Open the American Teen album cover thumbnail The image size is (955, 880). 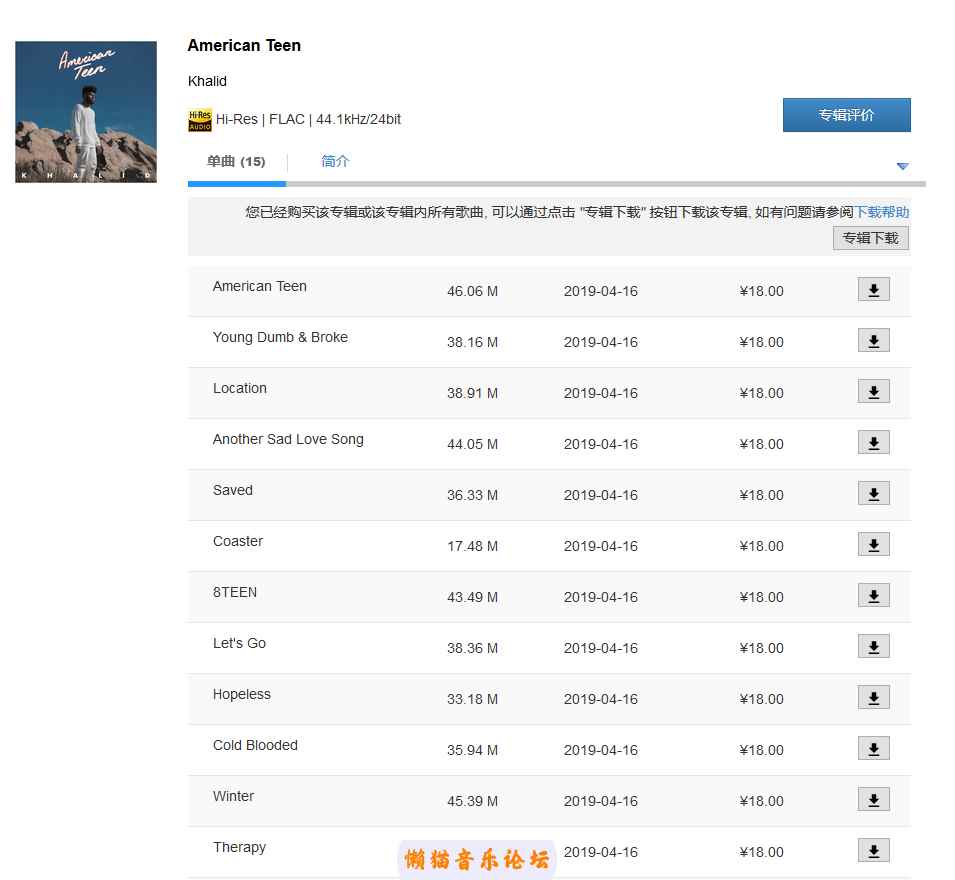pos(86,112)
